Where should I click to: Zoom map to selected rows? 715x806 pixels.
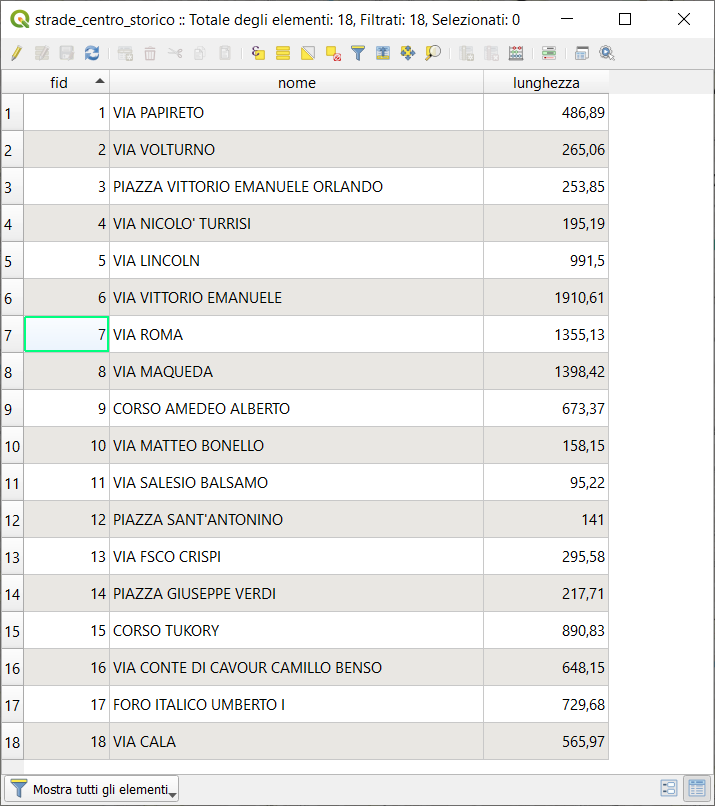coord(433,53)
